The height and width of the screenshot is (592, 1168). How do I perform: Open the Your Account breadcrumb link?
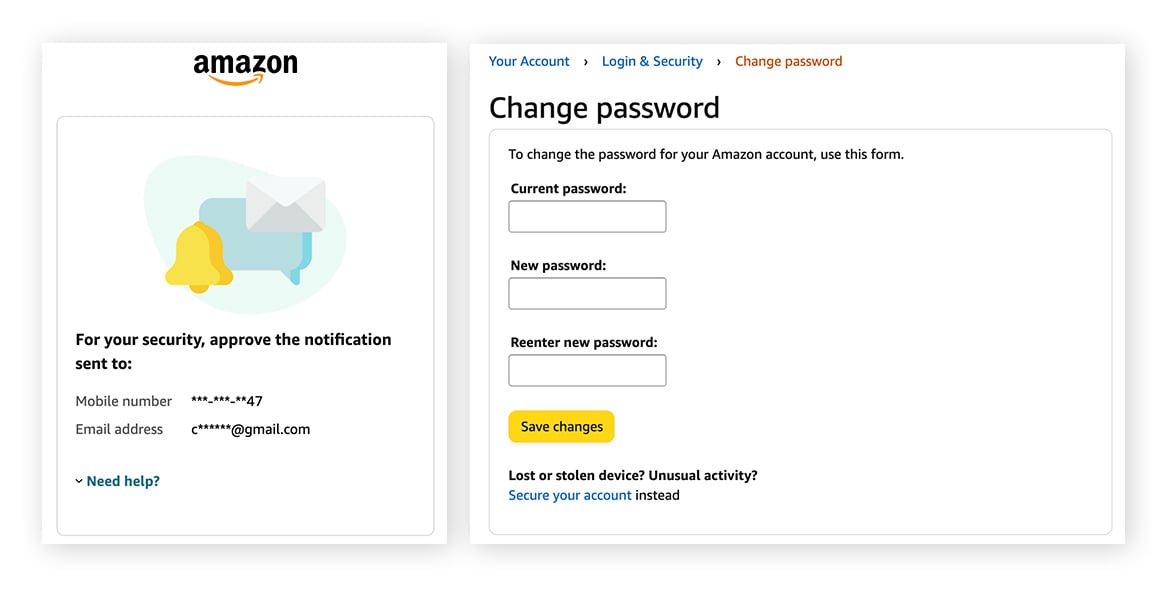click(x=529, y=61)
